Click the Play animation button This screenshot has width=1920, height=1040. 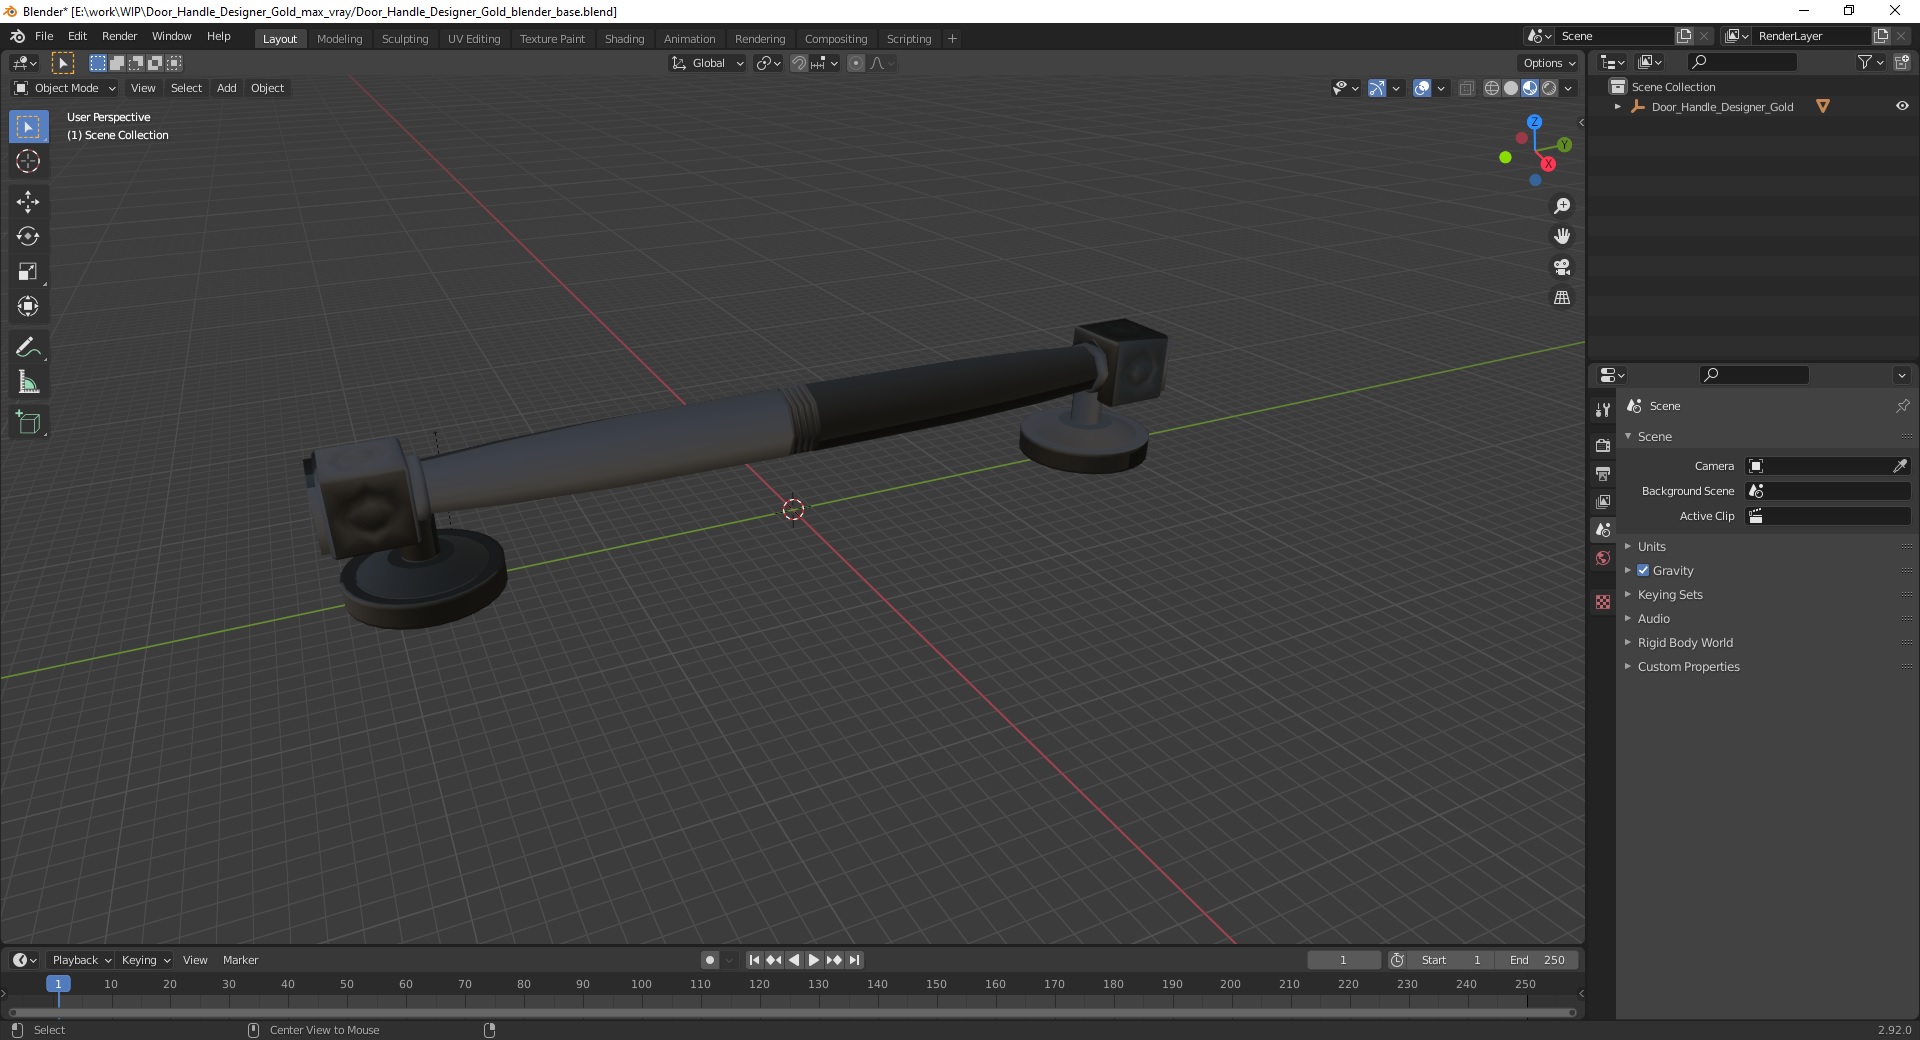pyautogui.click(x=814, y=960)
